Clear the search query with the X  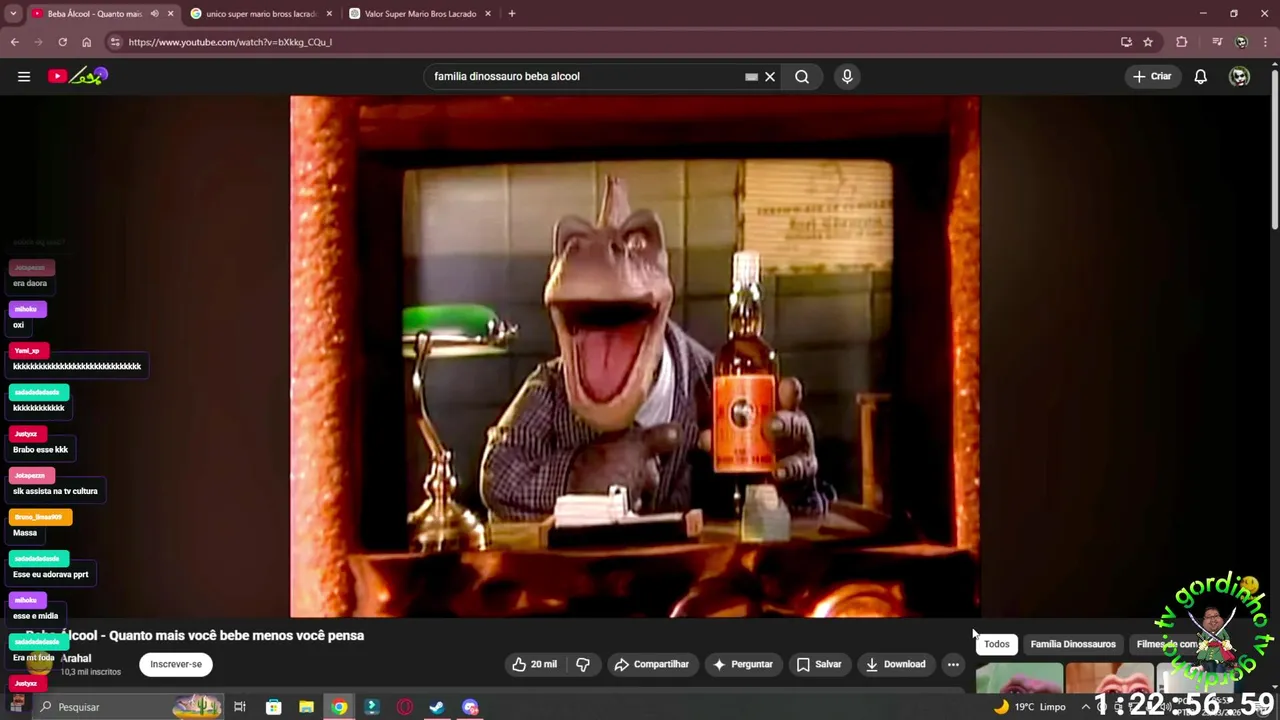pyautogui.click(x=770, y=76)
